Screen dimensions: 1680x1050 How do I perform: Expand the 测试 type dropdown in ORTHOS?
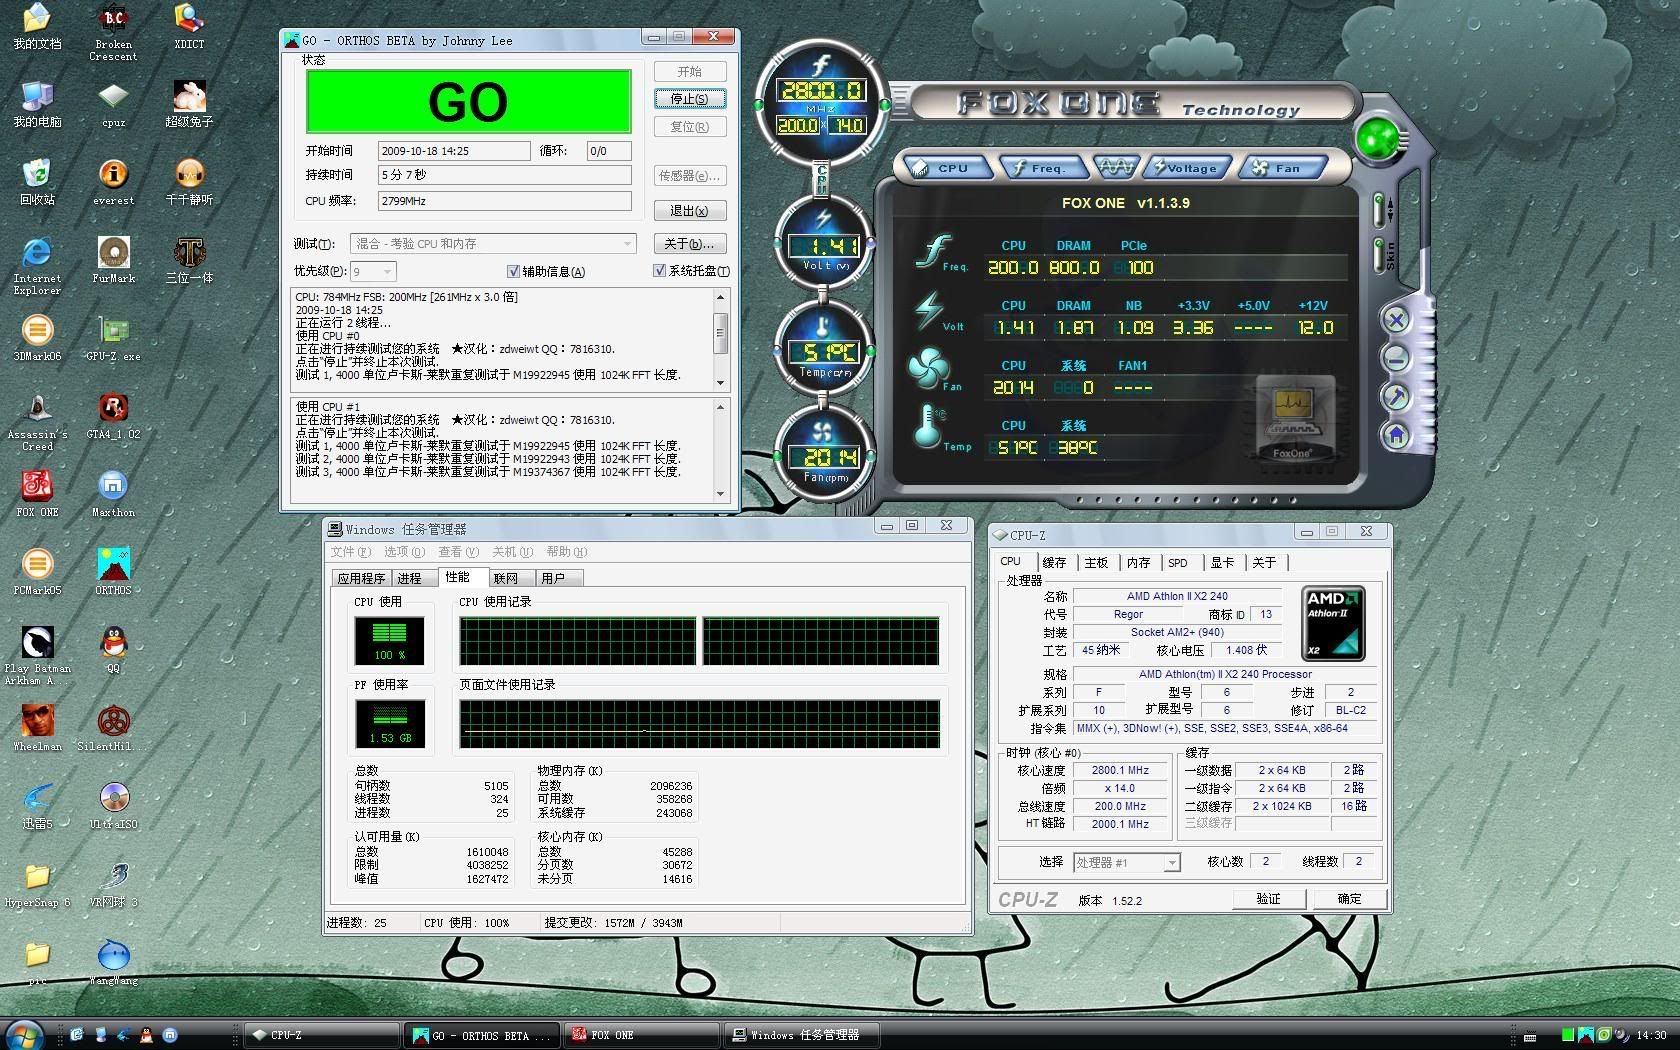coord(627,244)
